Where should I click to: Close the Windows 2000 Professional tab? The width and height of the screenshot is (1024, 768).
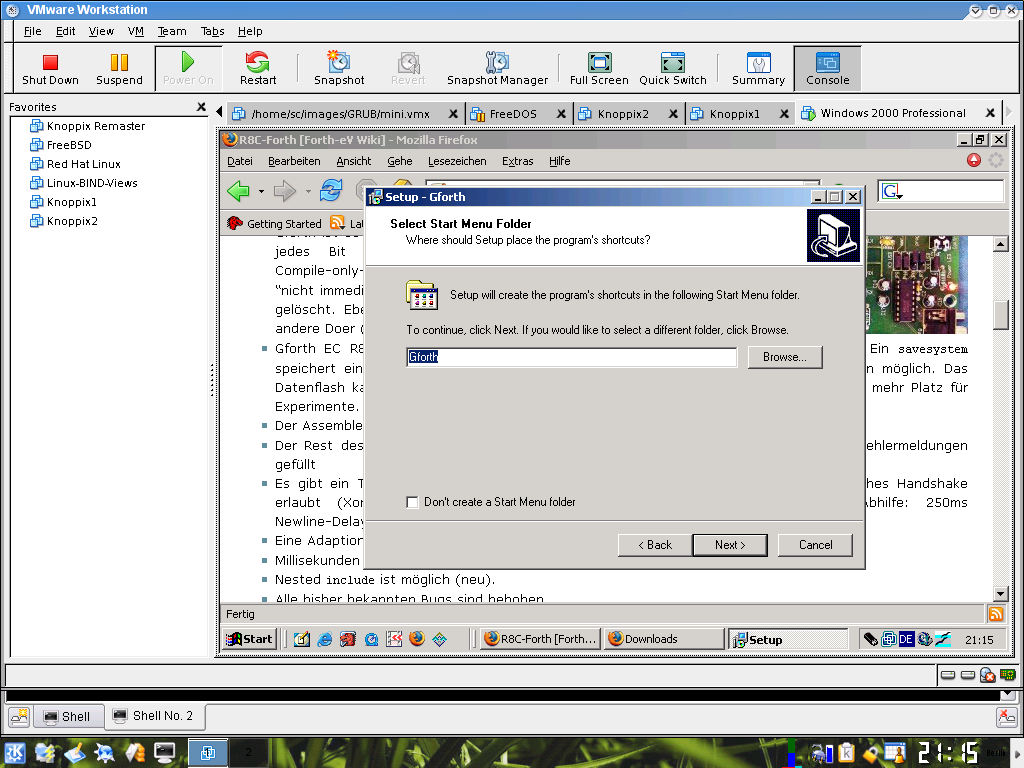[x=990, y=113]
